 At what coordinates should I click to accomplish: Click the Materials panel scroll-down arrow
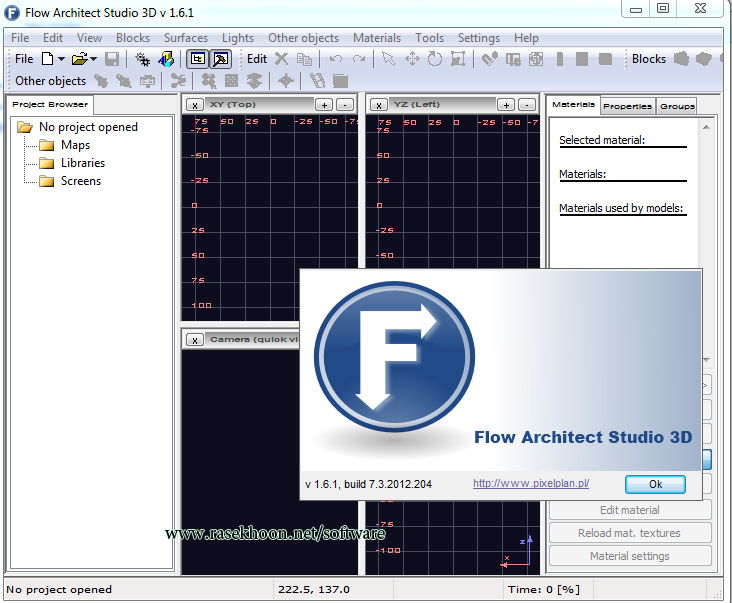click(706, 359)
